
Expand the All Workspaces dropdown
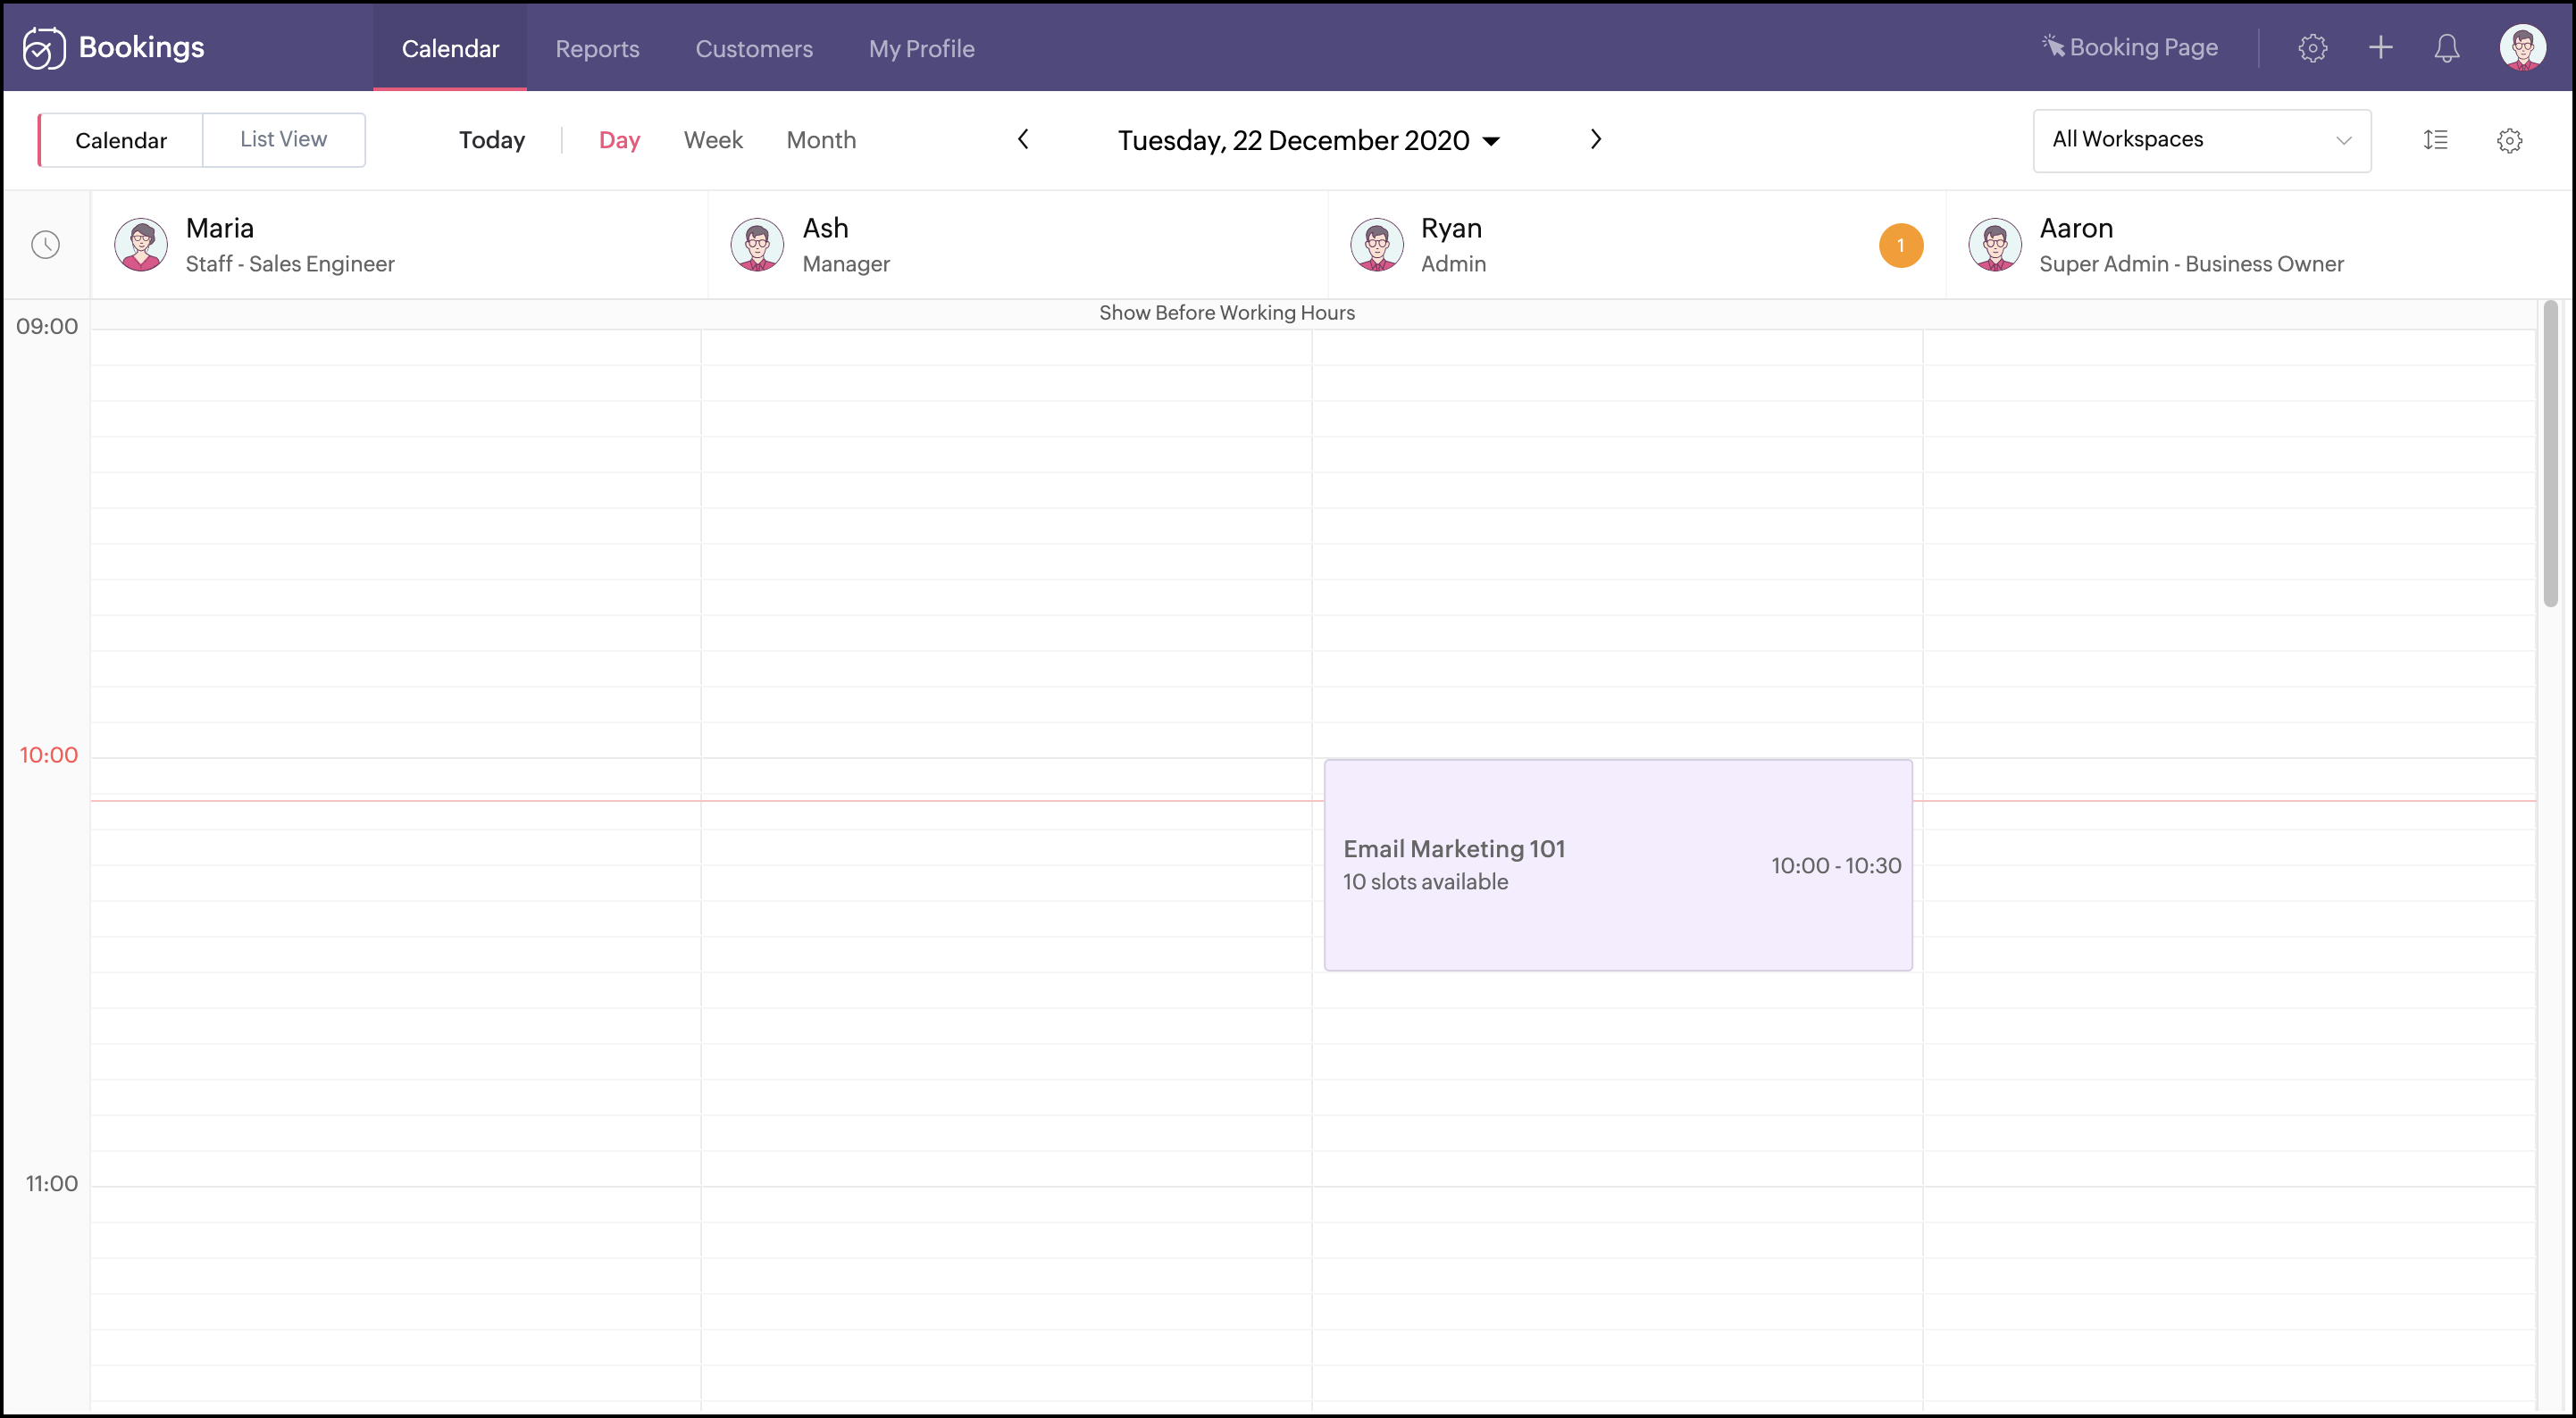(2201, 140)
